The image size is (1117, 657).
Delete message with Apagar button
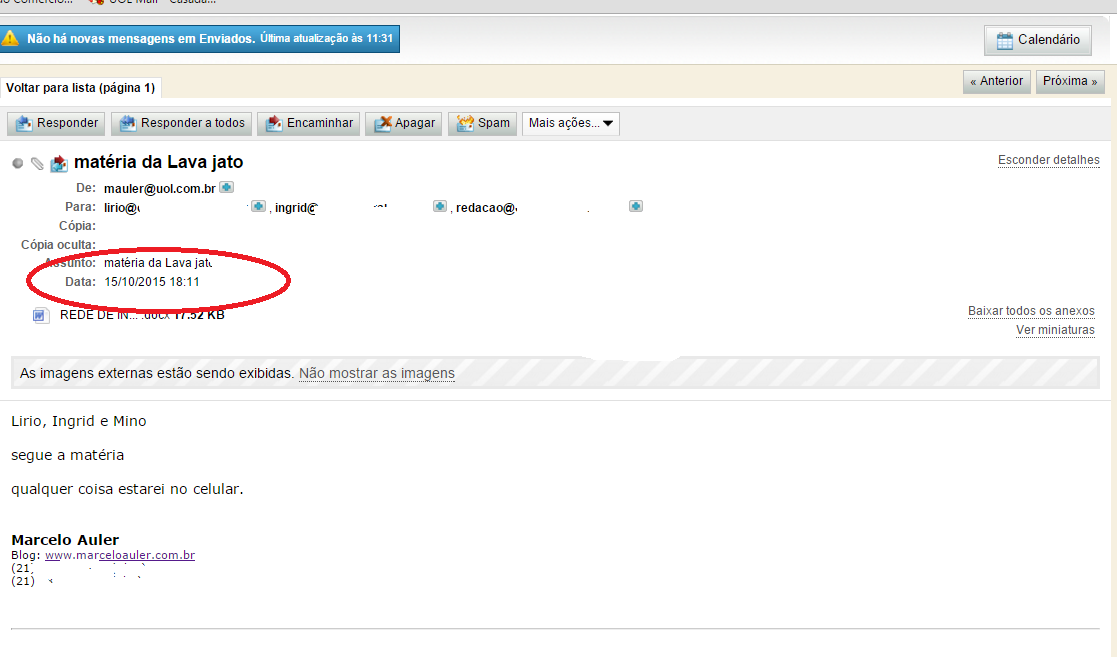(x=404, y=123)
